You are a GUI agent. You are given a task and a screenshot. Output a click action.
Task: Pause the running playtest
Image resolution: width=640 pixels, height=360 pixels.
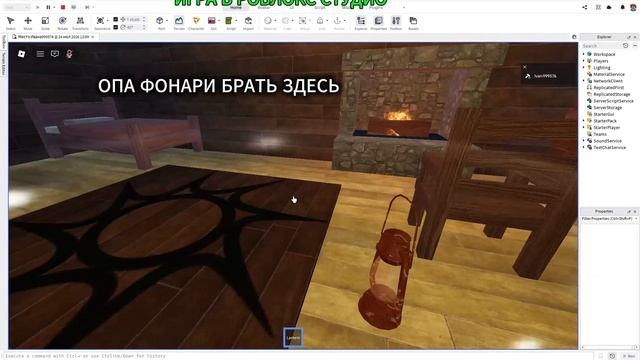(48, 7)
